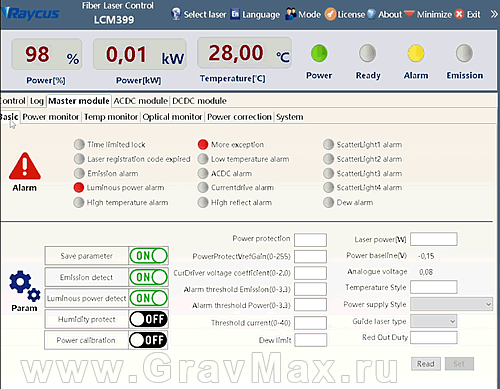This screenshot has height=389, width=500.
Task: Open the DCDC module tab
Action: (199, 101)
